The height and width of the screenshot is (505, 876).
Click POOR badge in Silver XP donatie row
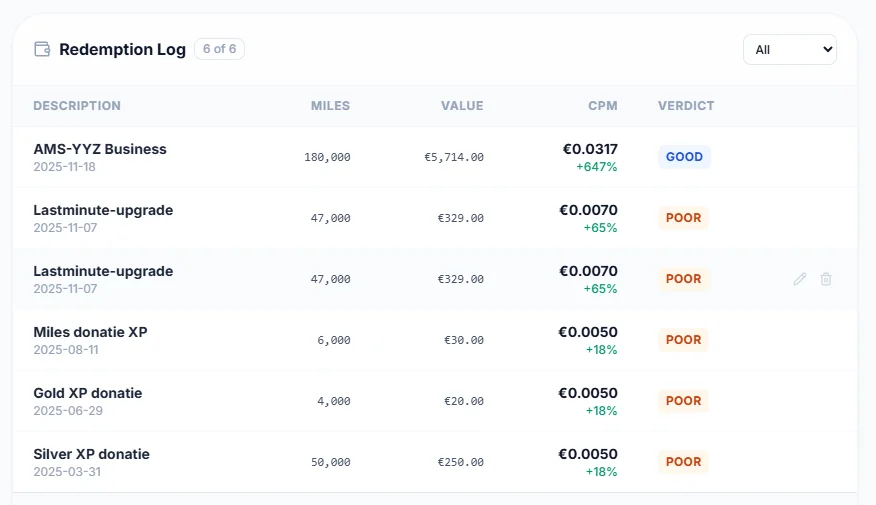click(x=683, y=461)
